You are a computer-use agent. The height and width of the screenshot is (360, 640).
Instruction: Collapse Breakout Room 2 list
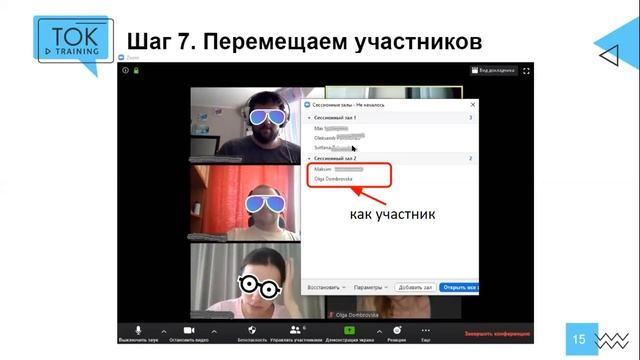pos(309,158)
